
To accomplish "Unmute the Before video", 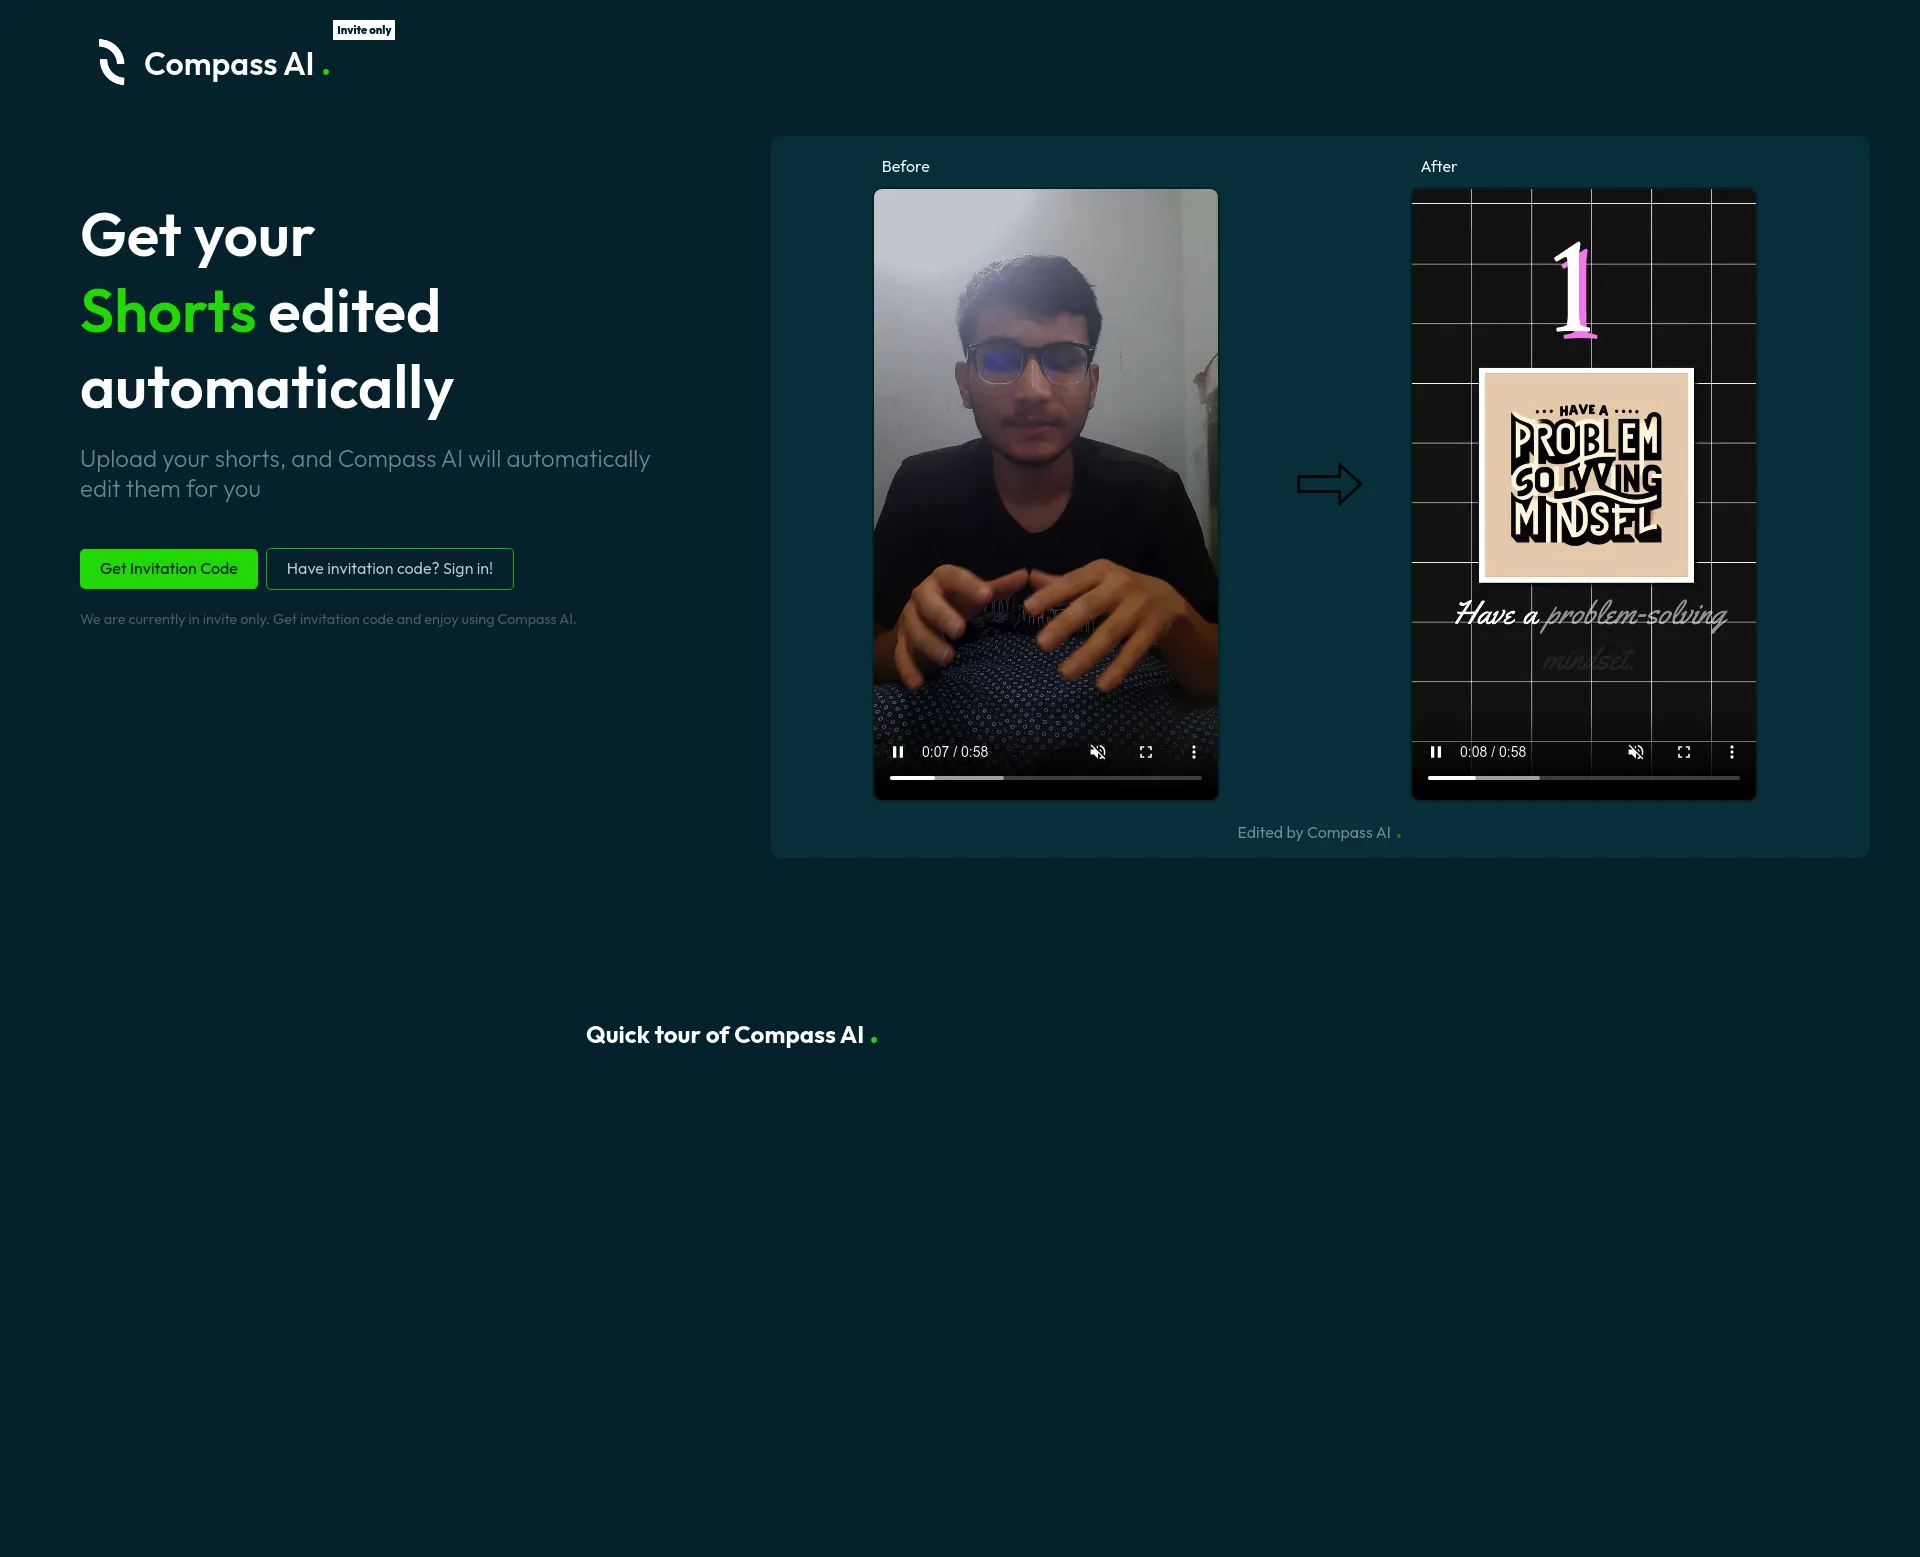I will pyautogui.click(x=1098, y=752).
